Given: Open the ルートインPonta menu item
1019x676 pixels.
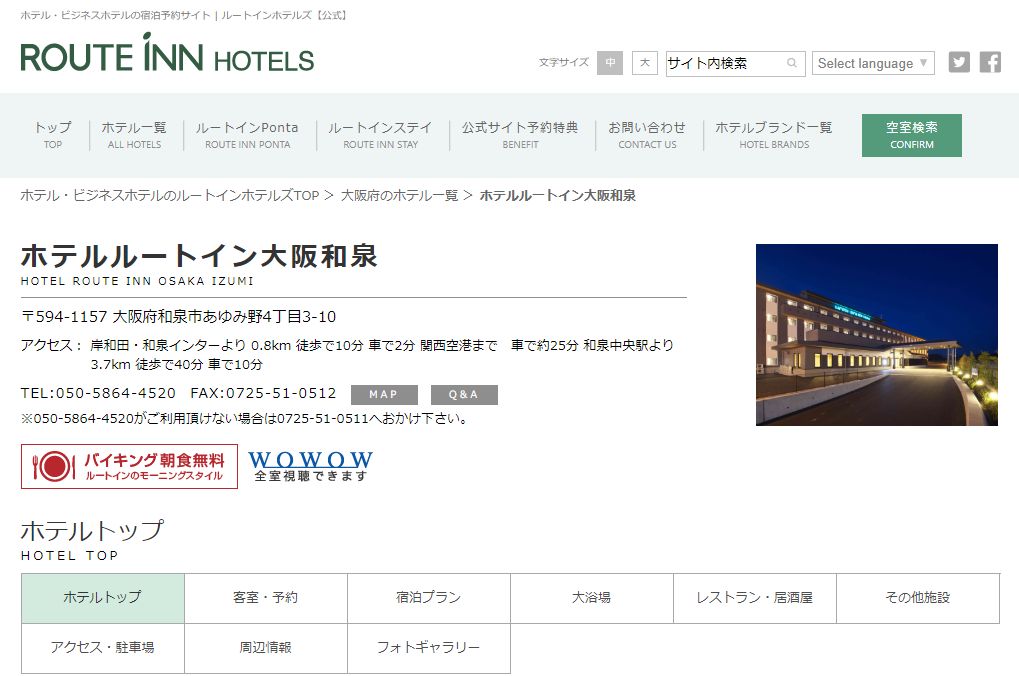Looking at the screenshot, I should point(248,135).
